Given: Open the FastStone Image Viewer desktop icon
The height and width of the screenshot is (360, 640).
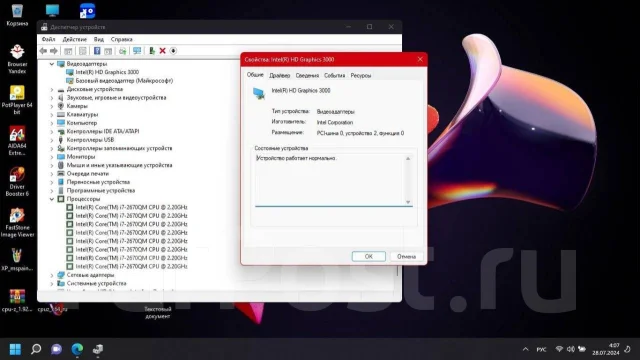Looking at the screenshot, I should [x=17, y=222].
